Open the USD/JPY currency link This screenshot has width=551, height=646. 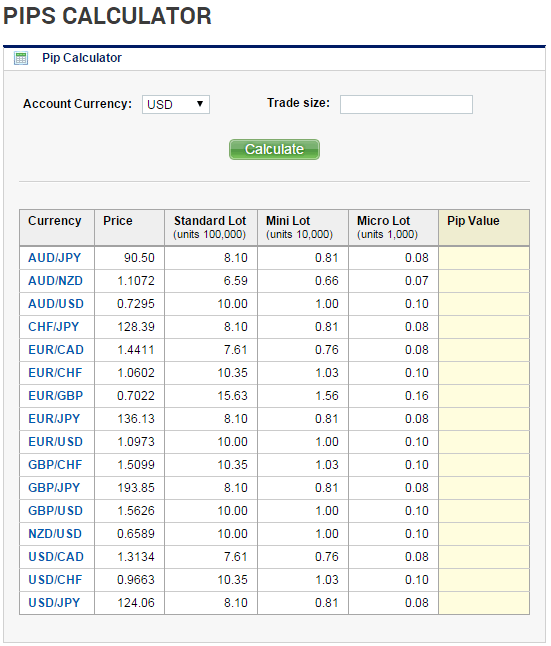[54, 603]
